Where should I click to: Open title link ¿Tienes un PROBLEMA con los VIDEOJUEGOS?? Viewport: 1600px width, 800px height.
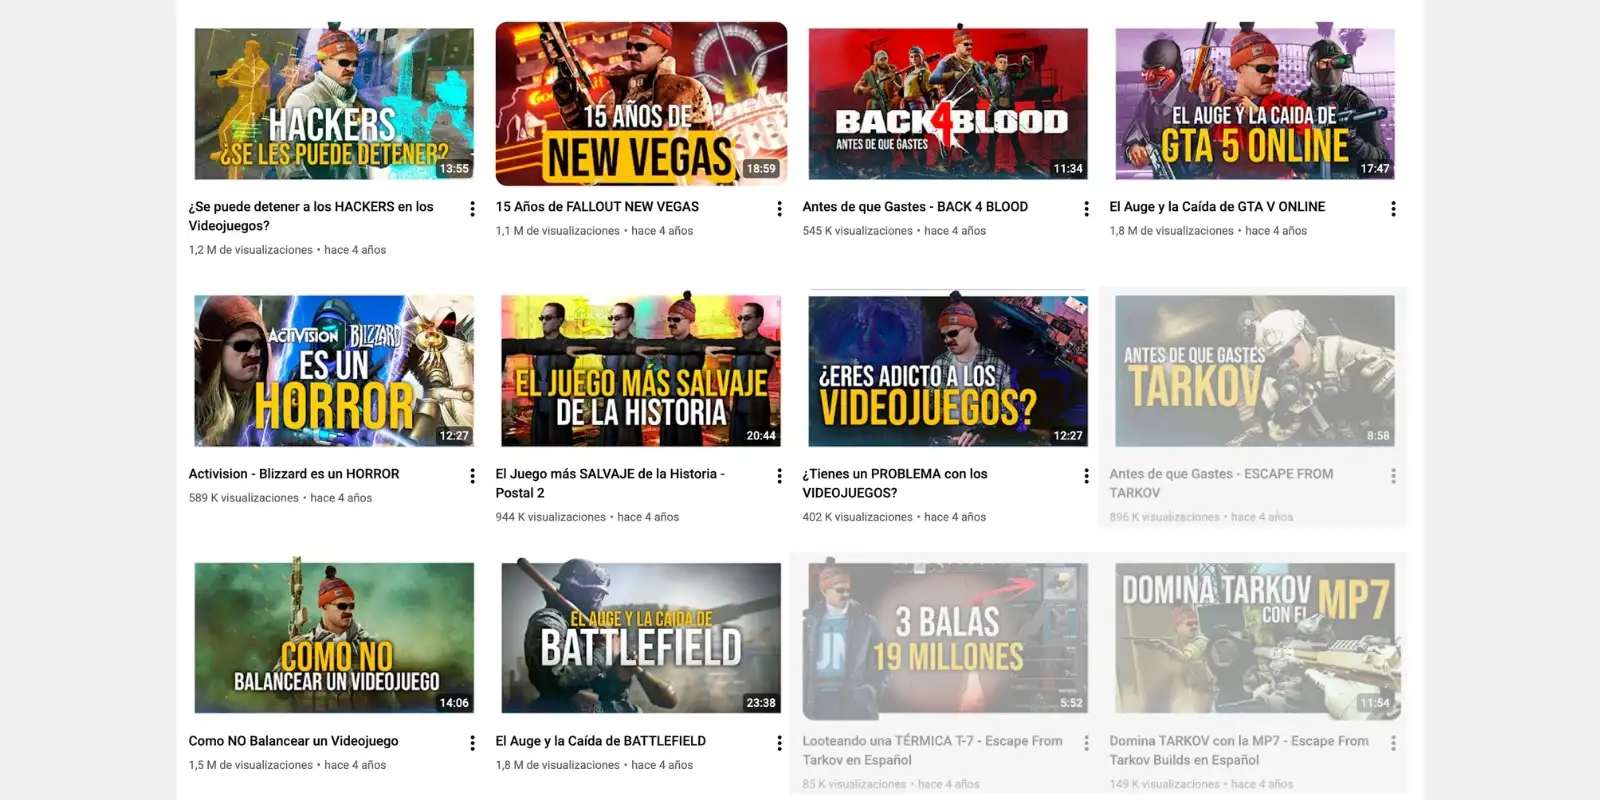[x=895, y=483]
